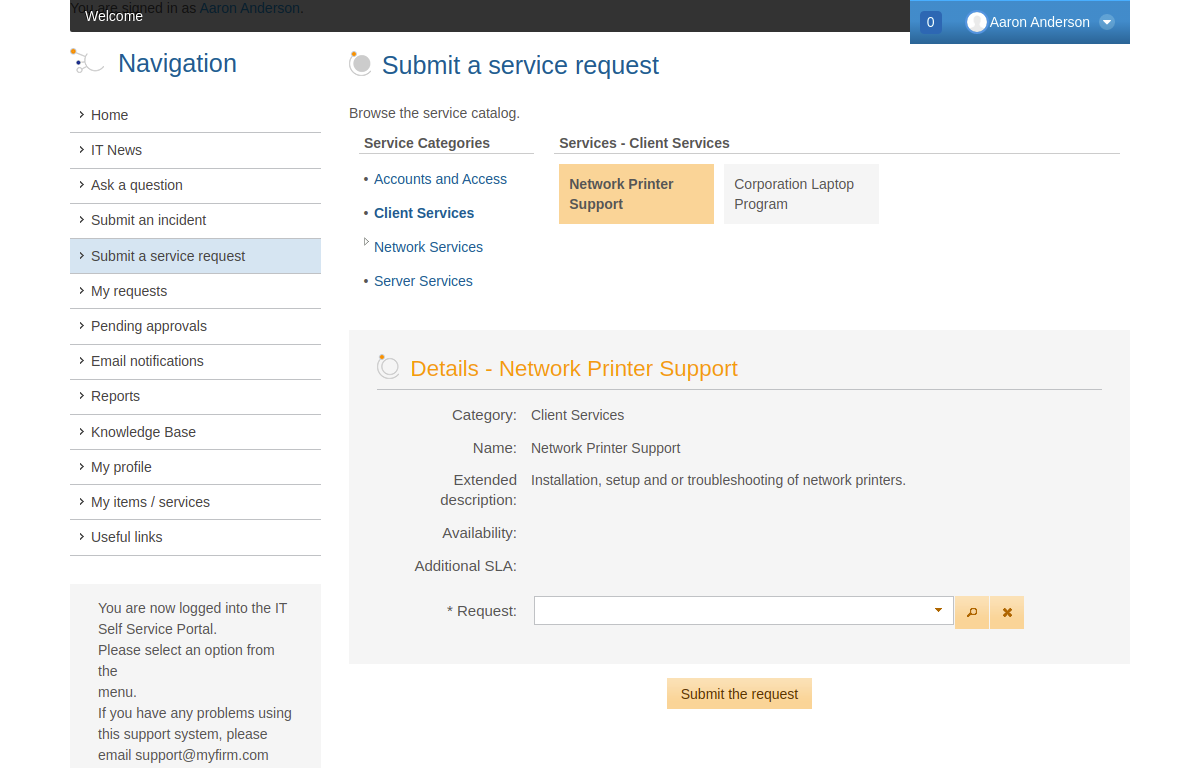
Task: Open the Request dropdown arrow
Action: pos(938,610)
